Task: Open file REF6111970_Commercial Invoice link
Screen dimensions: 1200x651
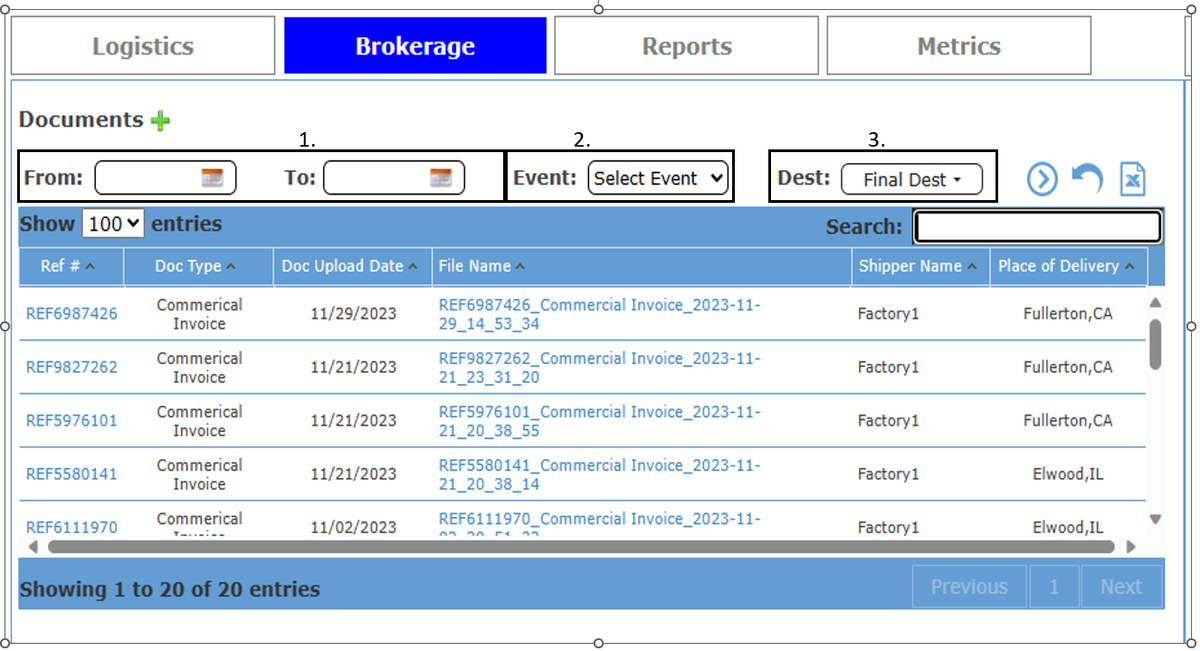Action: pyautogui.click(x=599, y=524)
